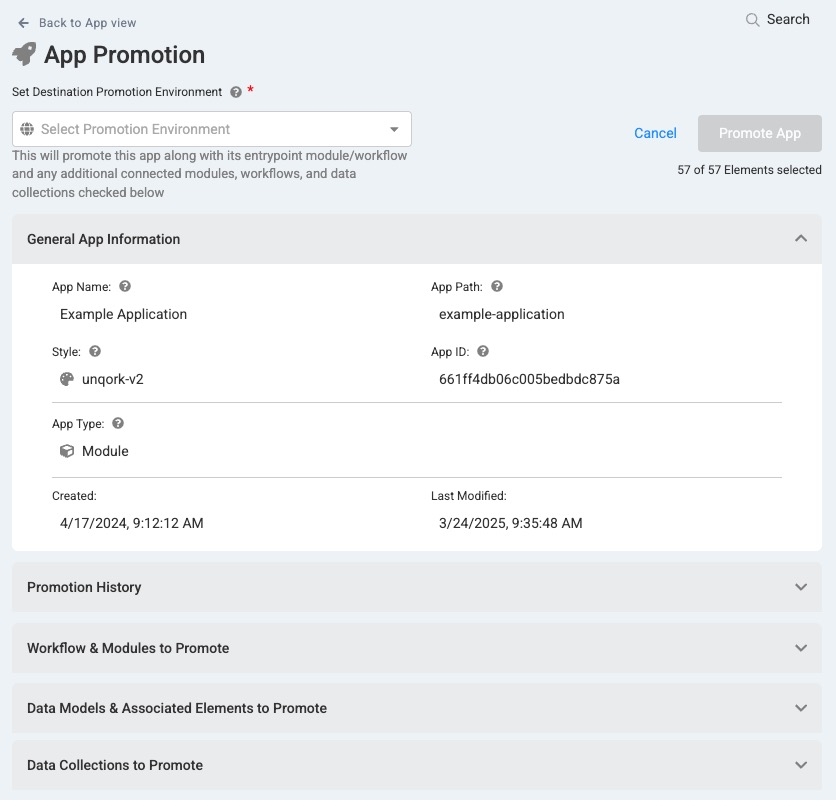The width and height of the screenshot is (836, 806).
Task: Click the Data Models & Associated Elements title
Action: coord(177,708)
